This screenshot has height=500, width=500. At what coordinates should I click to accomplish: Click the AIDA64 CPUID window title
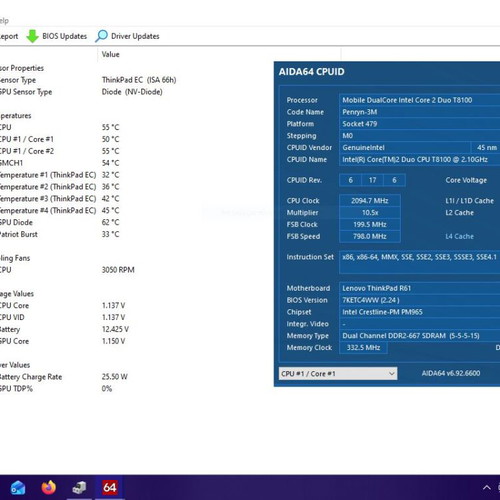[311, 72]
